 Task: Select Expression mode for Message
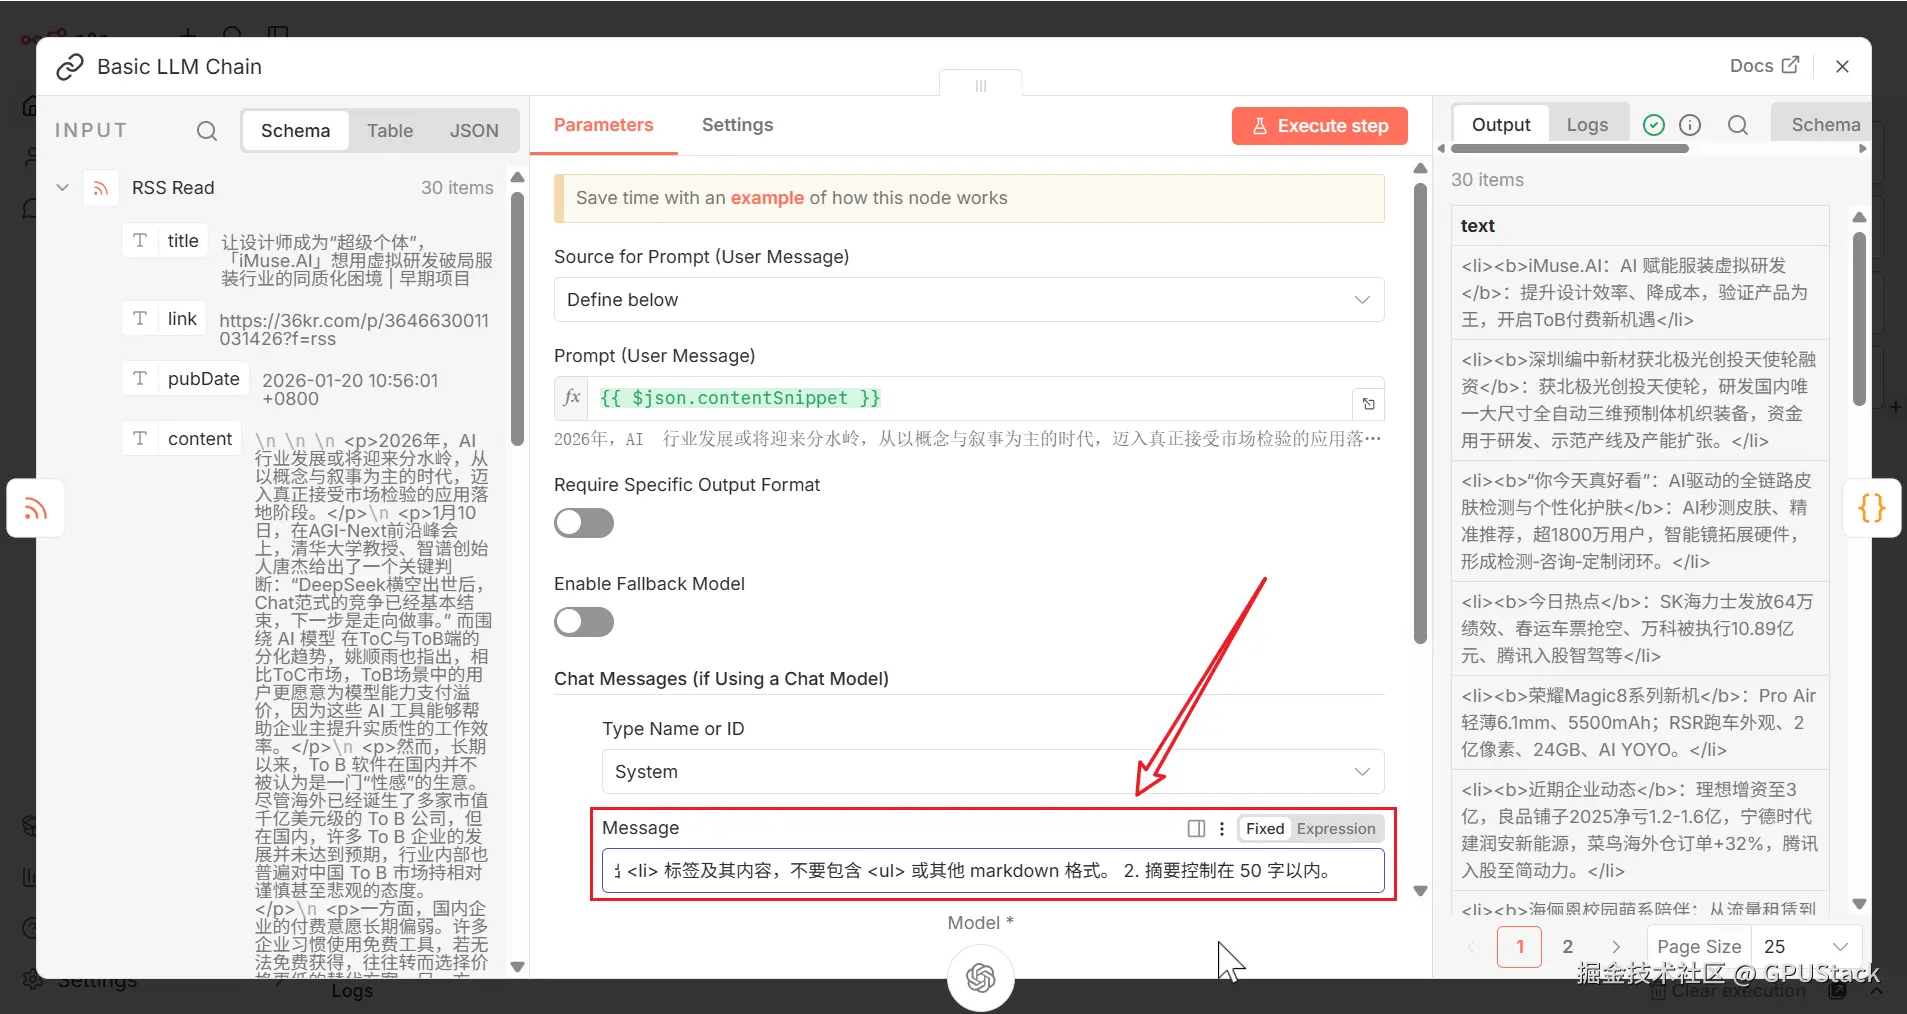point(1336,828)
